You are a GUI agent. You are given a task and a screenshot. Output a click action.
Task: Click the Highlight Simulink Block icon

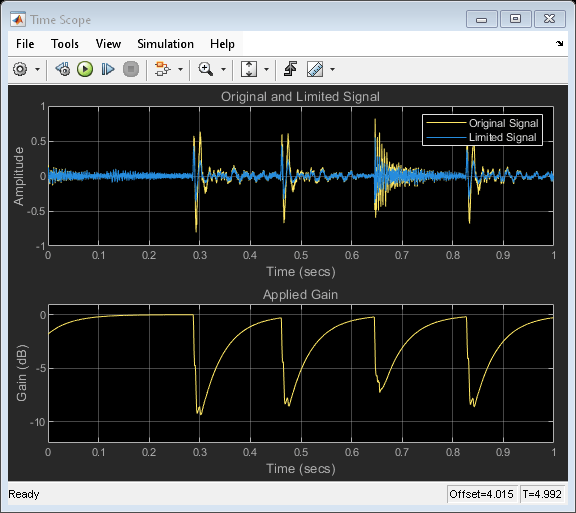click(163, 69)
